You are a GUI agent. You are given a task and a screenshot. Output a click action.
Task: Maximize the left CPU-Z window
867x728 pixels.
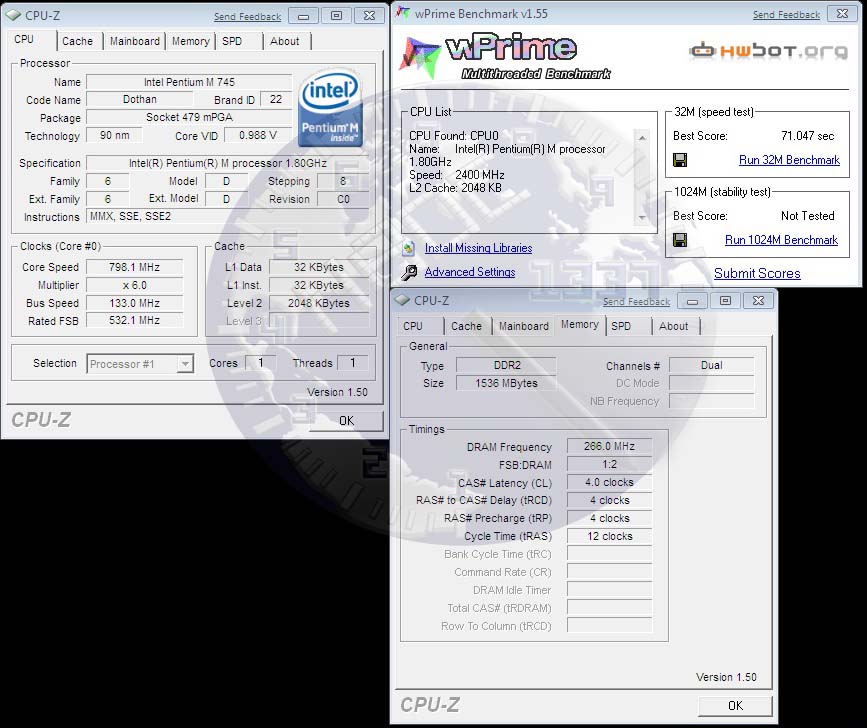click(x=336, y=16)
